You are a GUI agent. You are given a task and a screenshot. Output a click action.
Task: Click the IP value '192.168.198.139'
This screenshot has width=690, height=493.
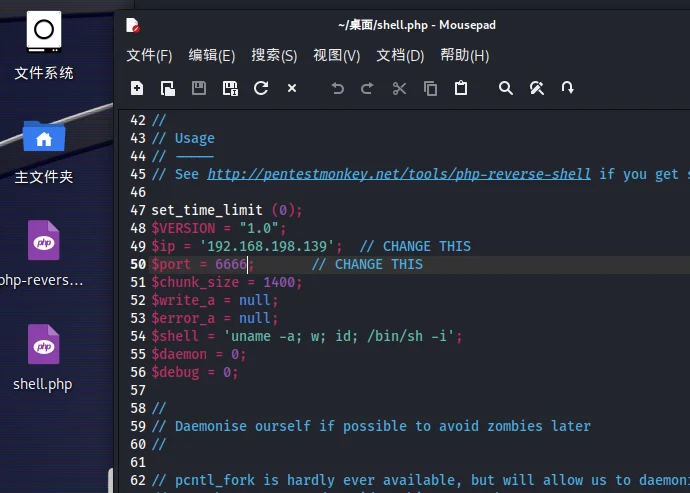pos(267,246)
